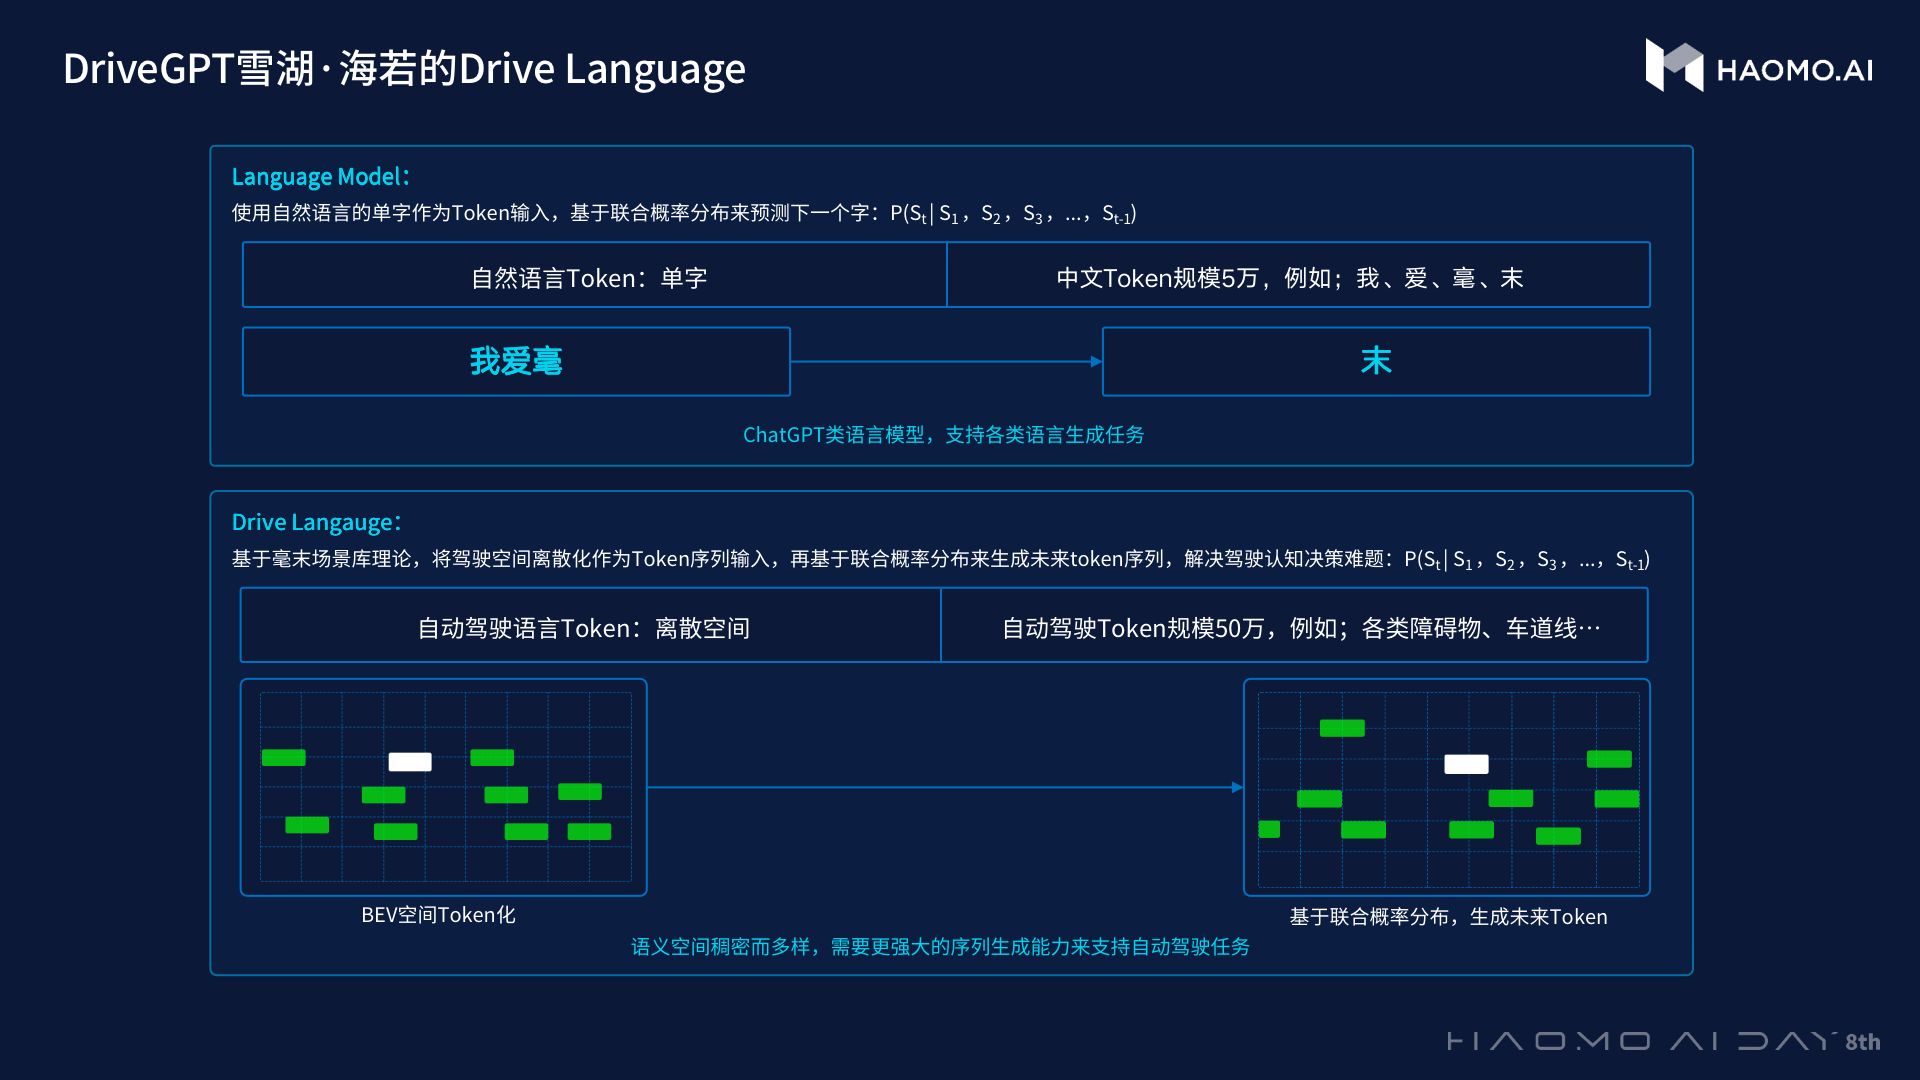This screenshot has height=1080, width=1920.
Task: Click a green token block in the BEV空间Token化 grid
Action: (x=284, y=758)
